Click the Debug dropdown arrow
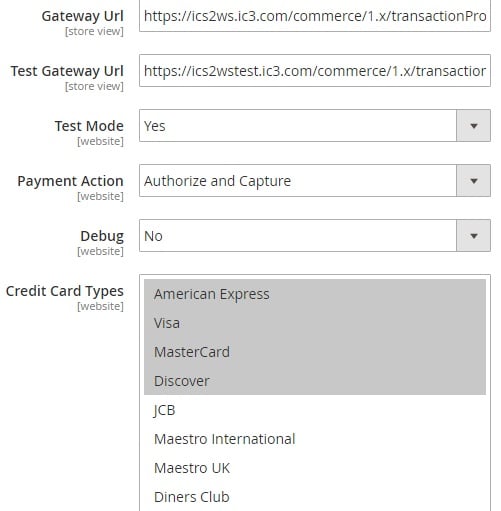This screenshot has width=501, height=511. 473,236
